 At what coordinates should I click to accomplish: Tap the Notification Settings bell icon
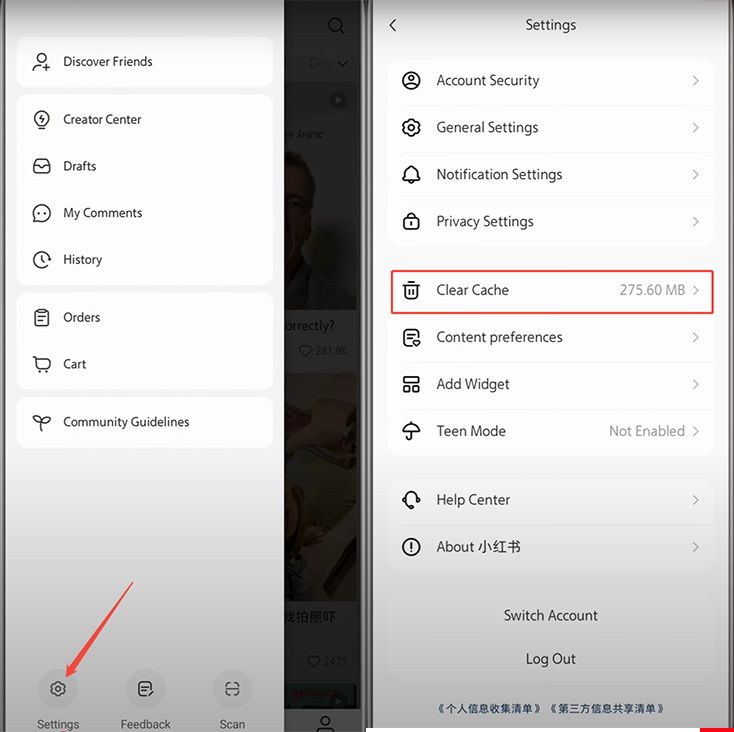tap(411, 175)
